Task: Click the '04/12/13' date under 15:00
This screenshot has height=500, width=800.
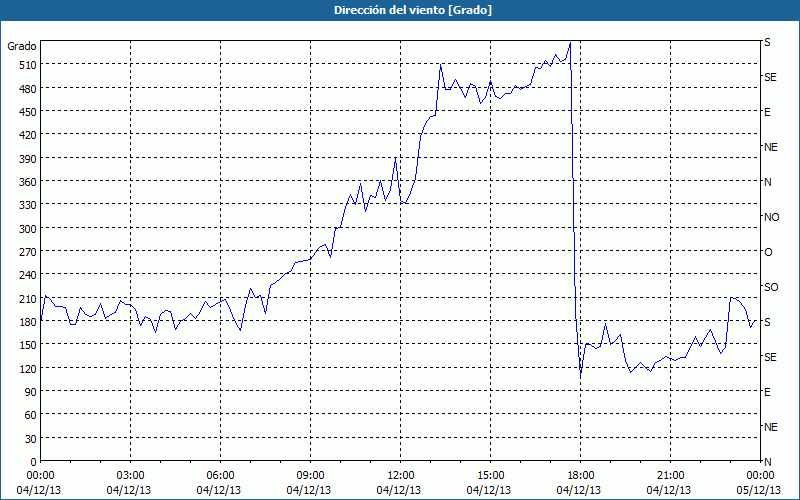Action: click(489, 490)
